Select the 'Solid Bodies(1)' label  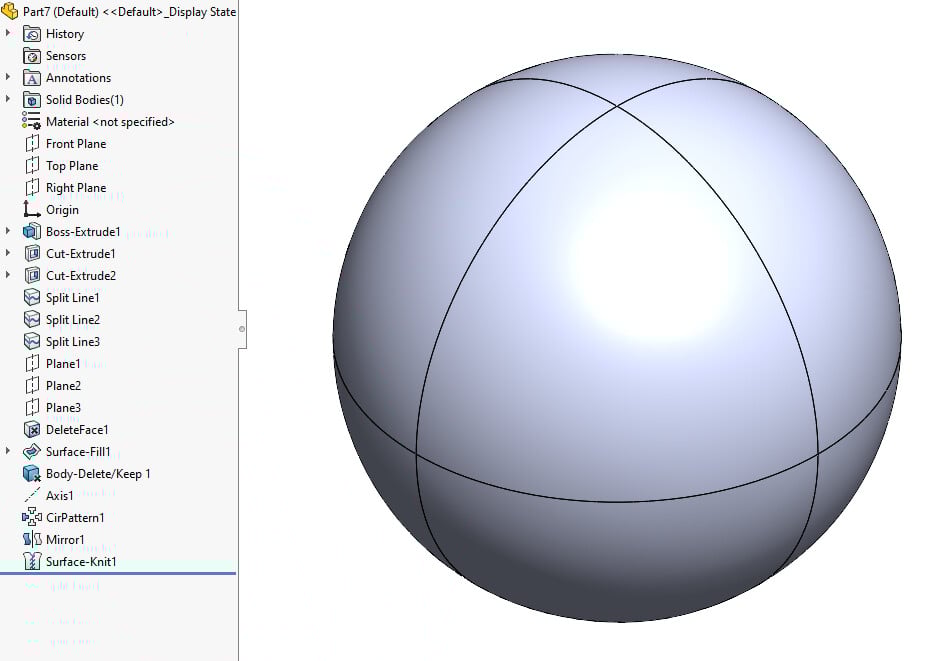tap(85, 100)
